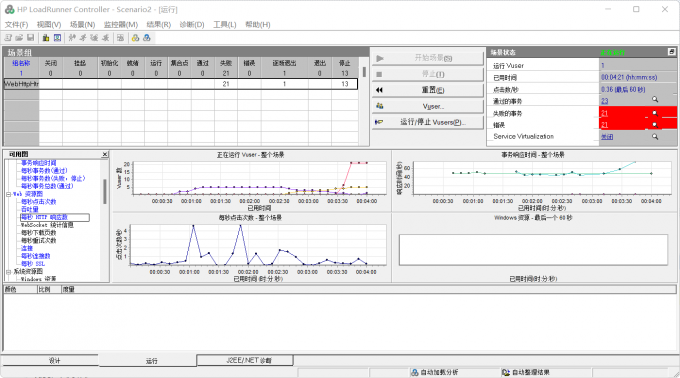Screen dimensions: 680x378
Task: Click the blue rings results toolbar icon
Action: [147, 38]
